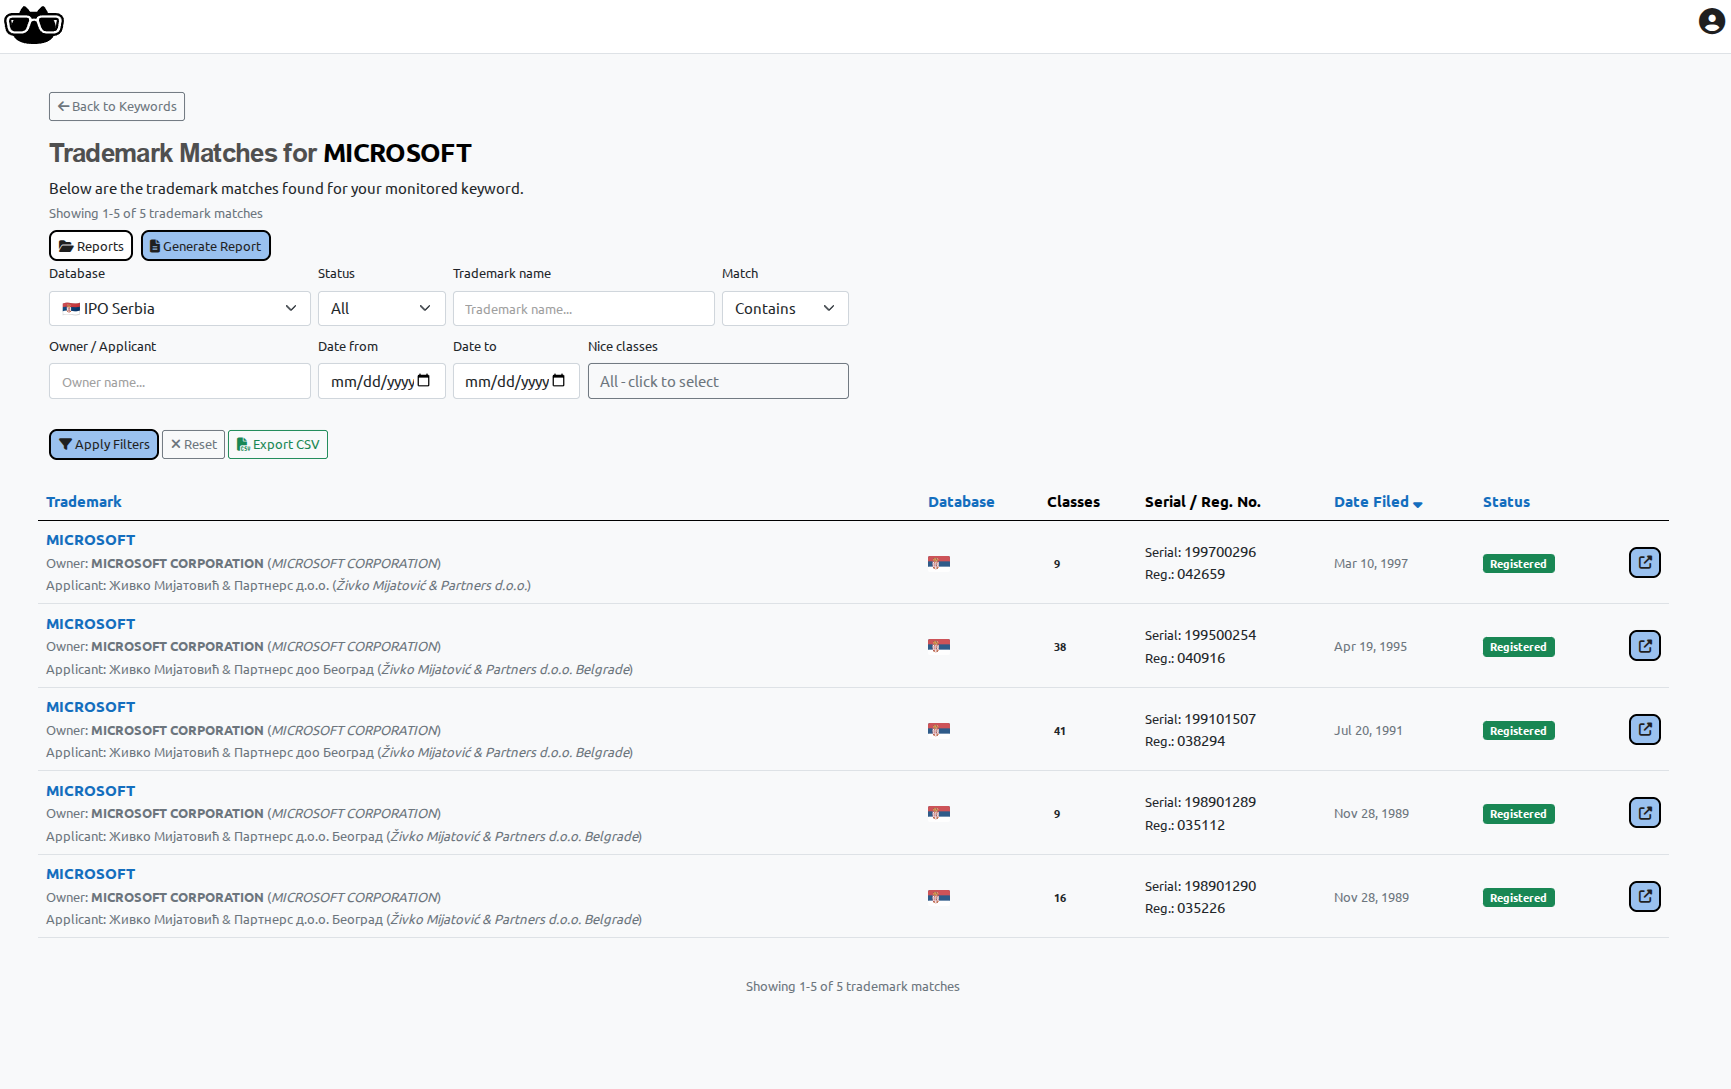
Task: Click the Date Filed sort arrow
Action: pos(1418,504)
